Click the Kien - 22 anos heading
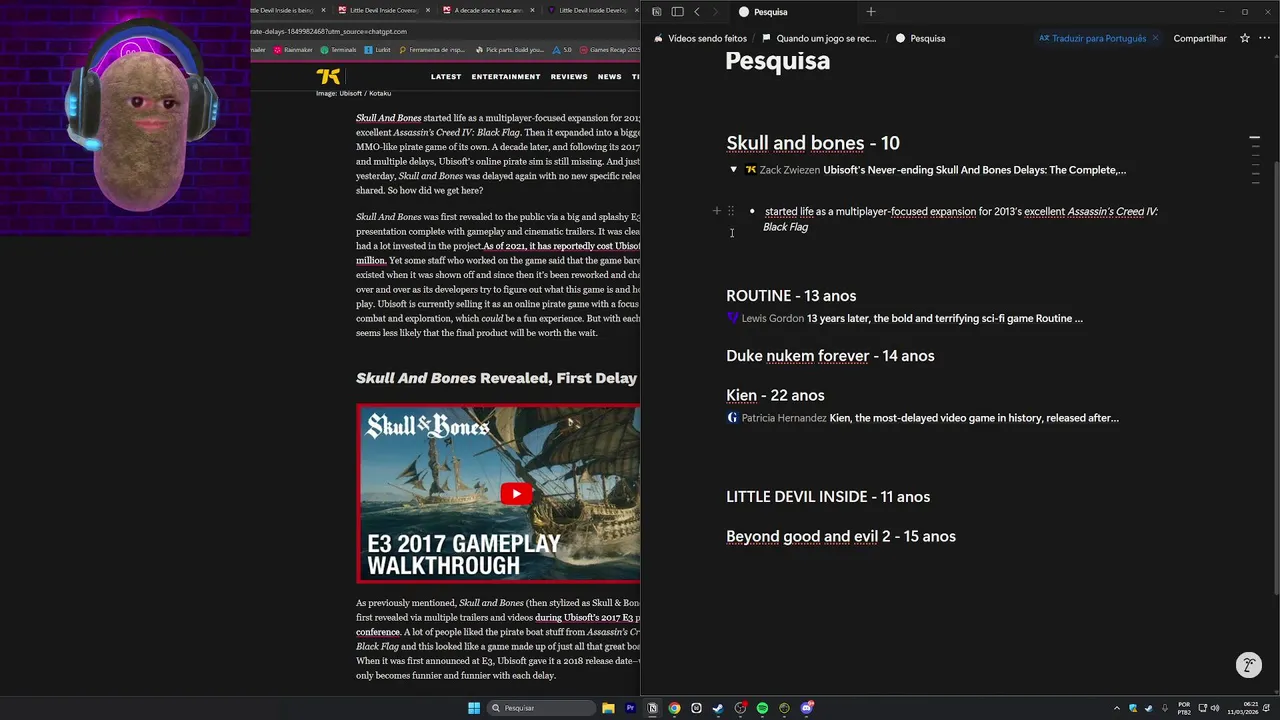 coord(775,396)
